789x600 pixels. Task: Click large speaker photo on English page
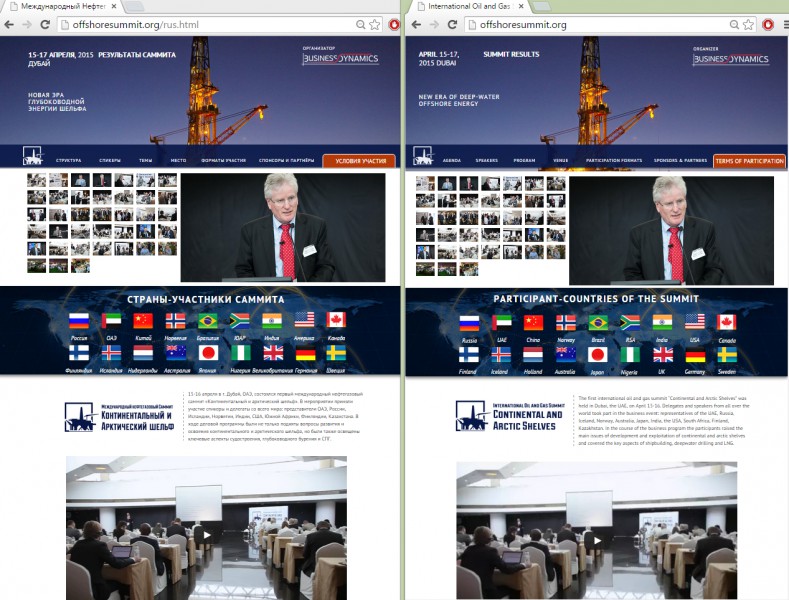click(671, 231)
